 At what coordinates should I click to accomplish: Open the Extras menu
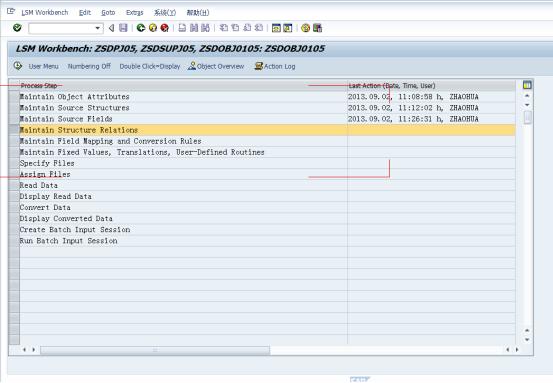pos(135,13)
